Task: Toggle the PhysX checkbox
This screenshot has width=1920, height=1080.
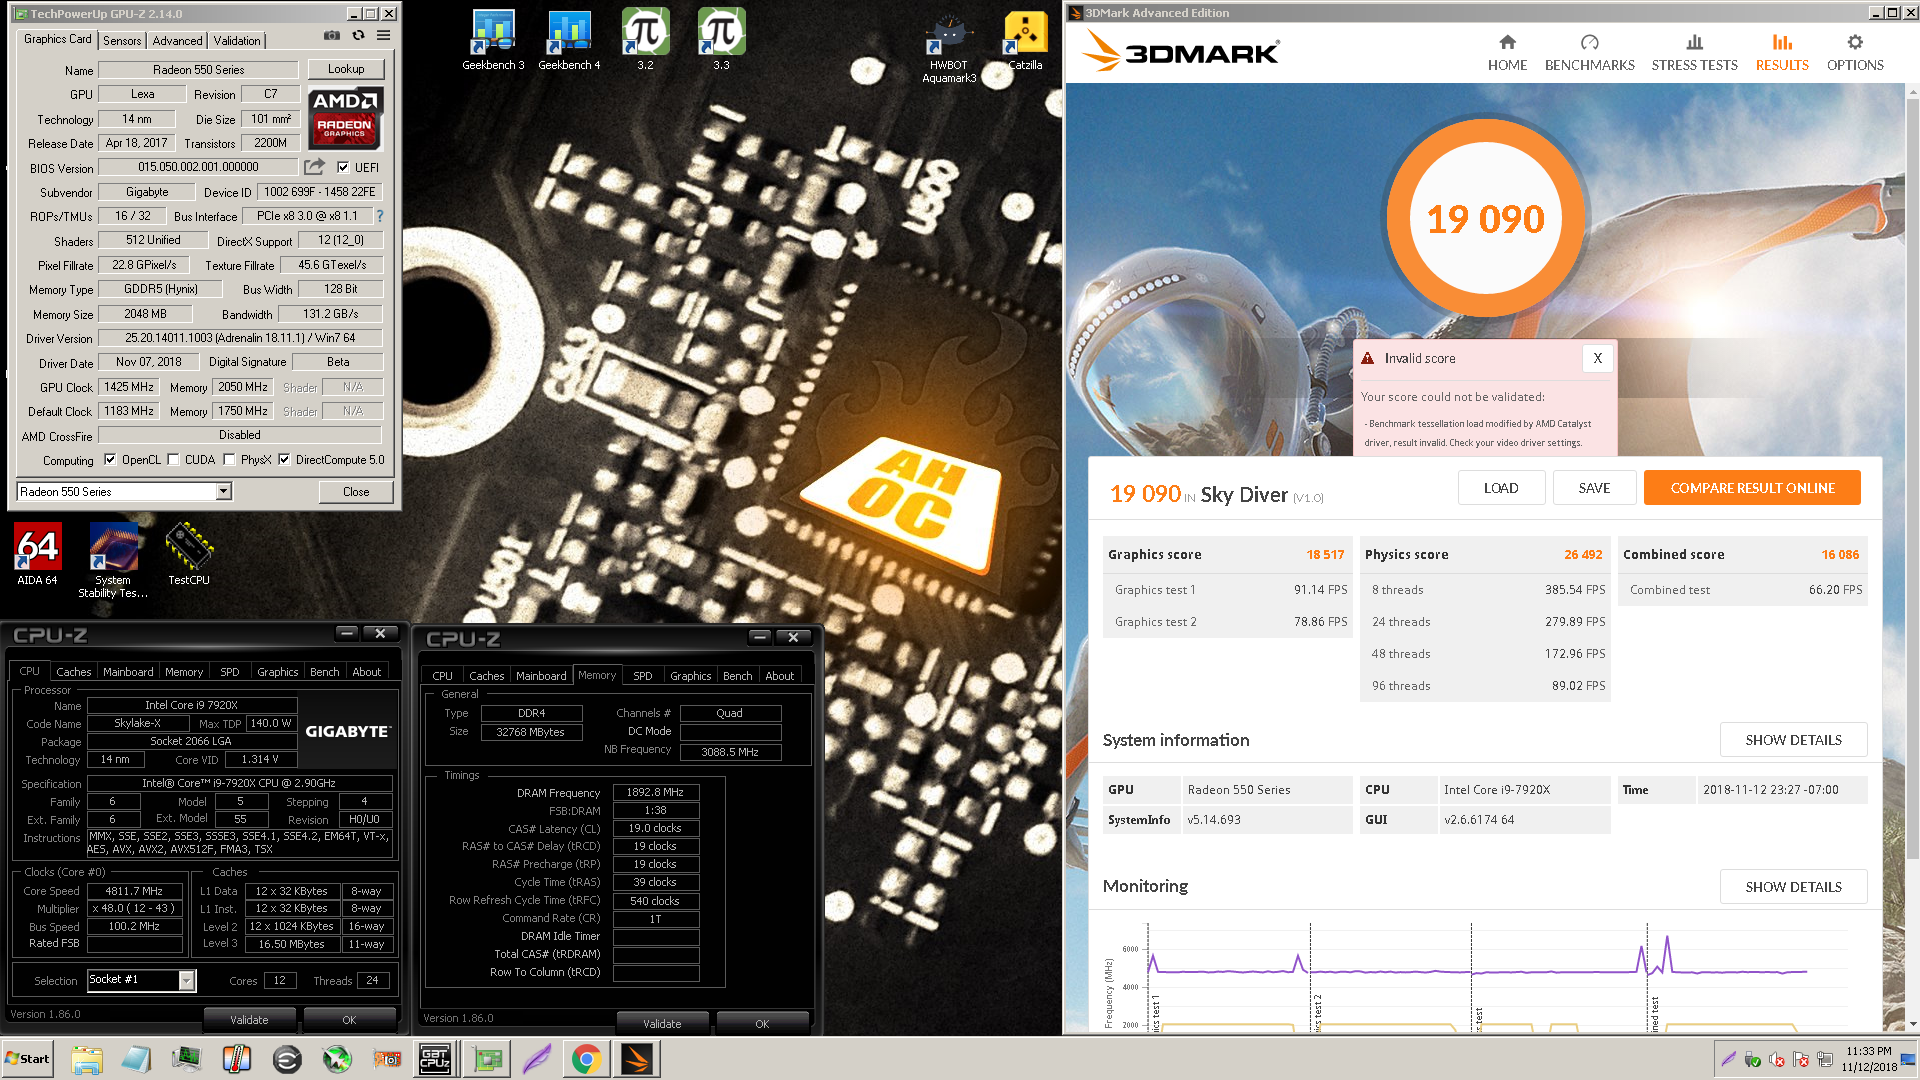Action: click(x=230, y=460)
